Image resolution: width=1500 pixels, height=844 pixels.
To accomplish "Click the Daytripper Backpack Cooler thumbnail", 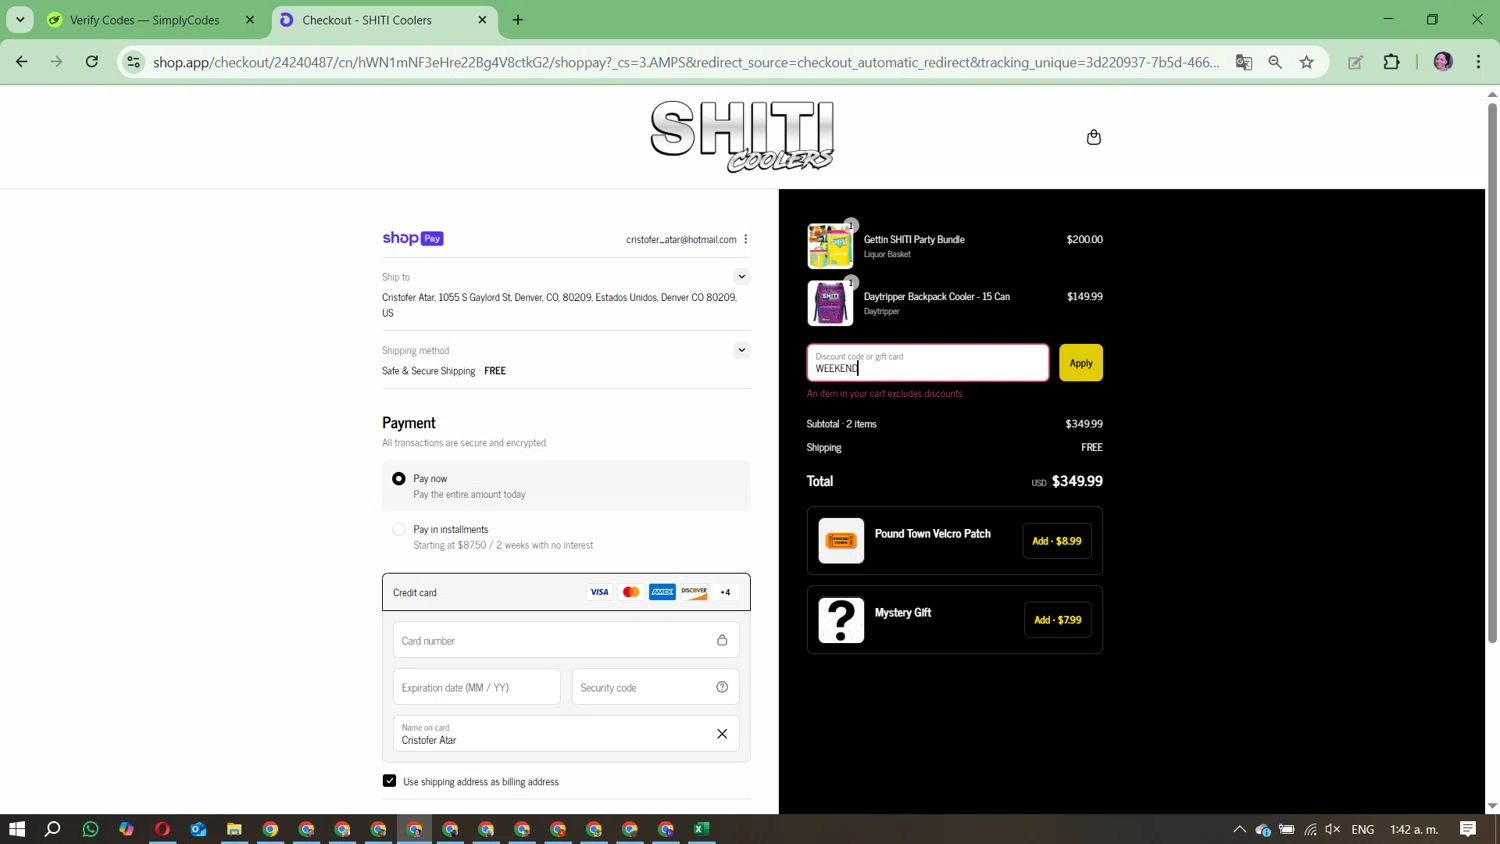I will (830, 303).
